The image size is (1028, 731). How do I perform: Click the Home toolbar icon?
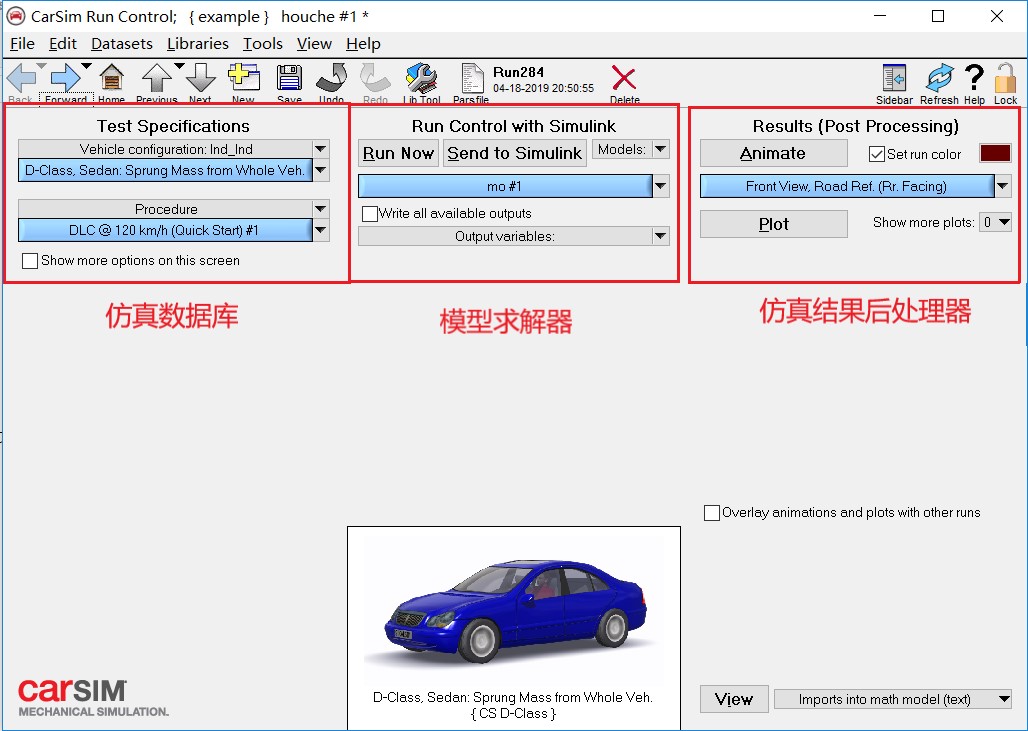coord(111,80)
